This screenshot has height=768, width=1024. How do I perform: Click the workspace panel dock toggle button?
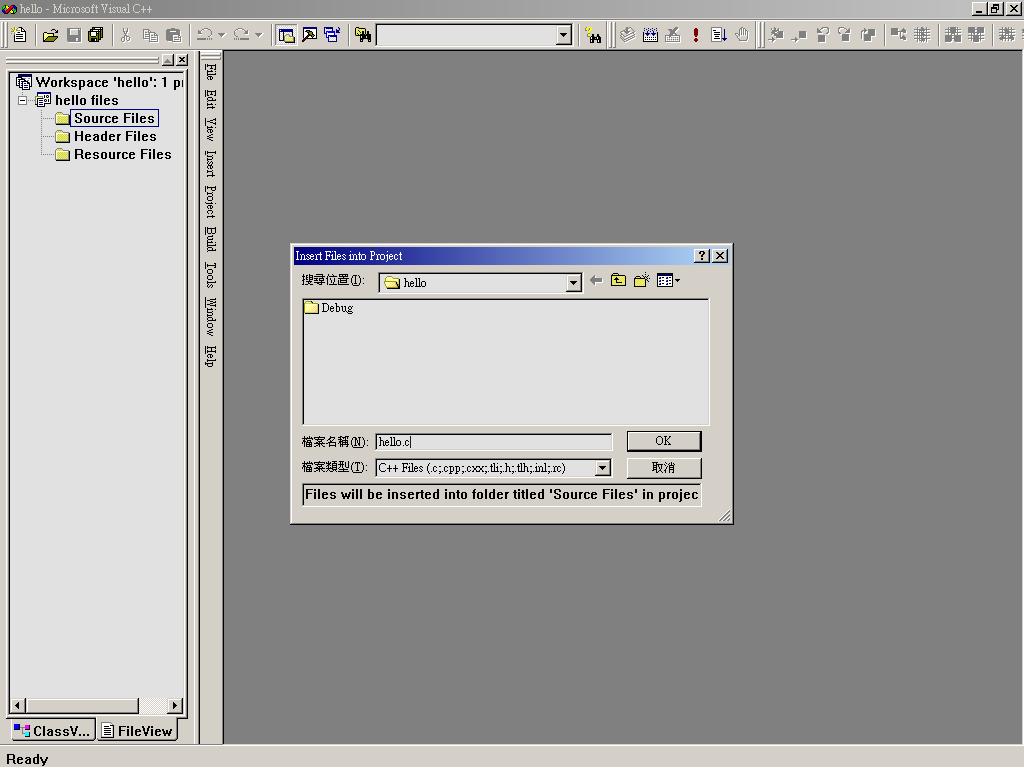(168, 60)
